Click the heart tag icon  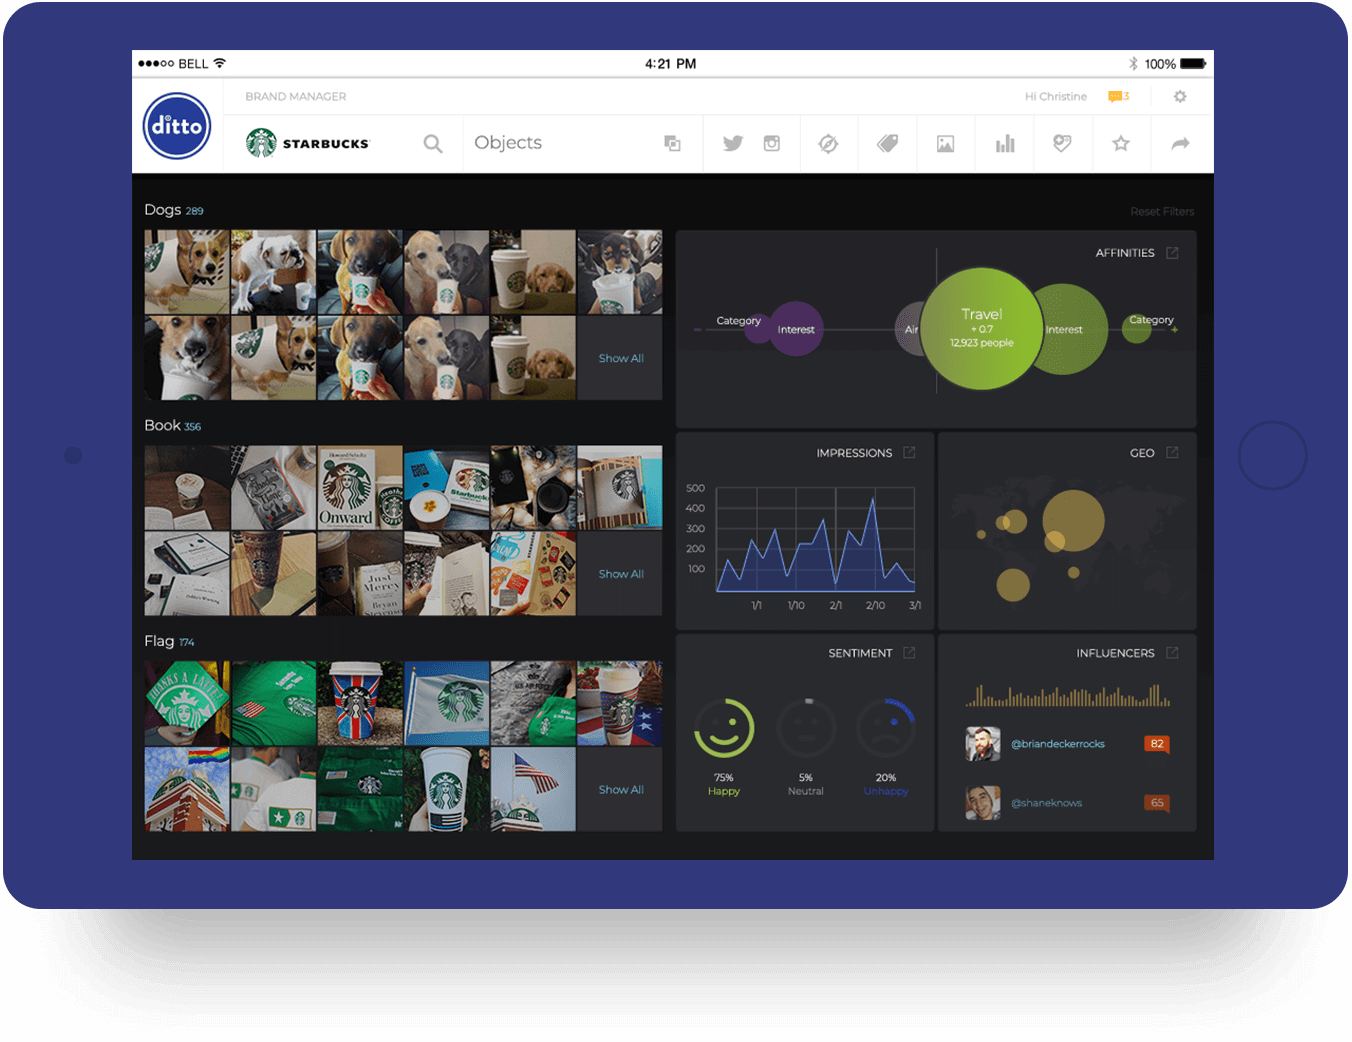(1062, 144)
